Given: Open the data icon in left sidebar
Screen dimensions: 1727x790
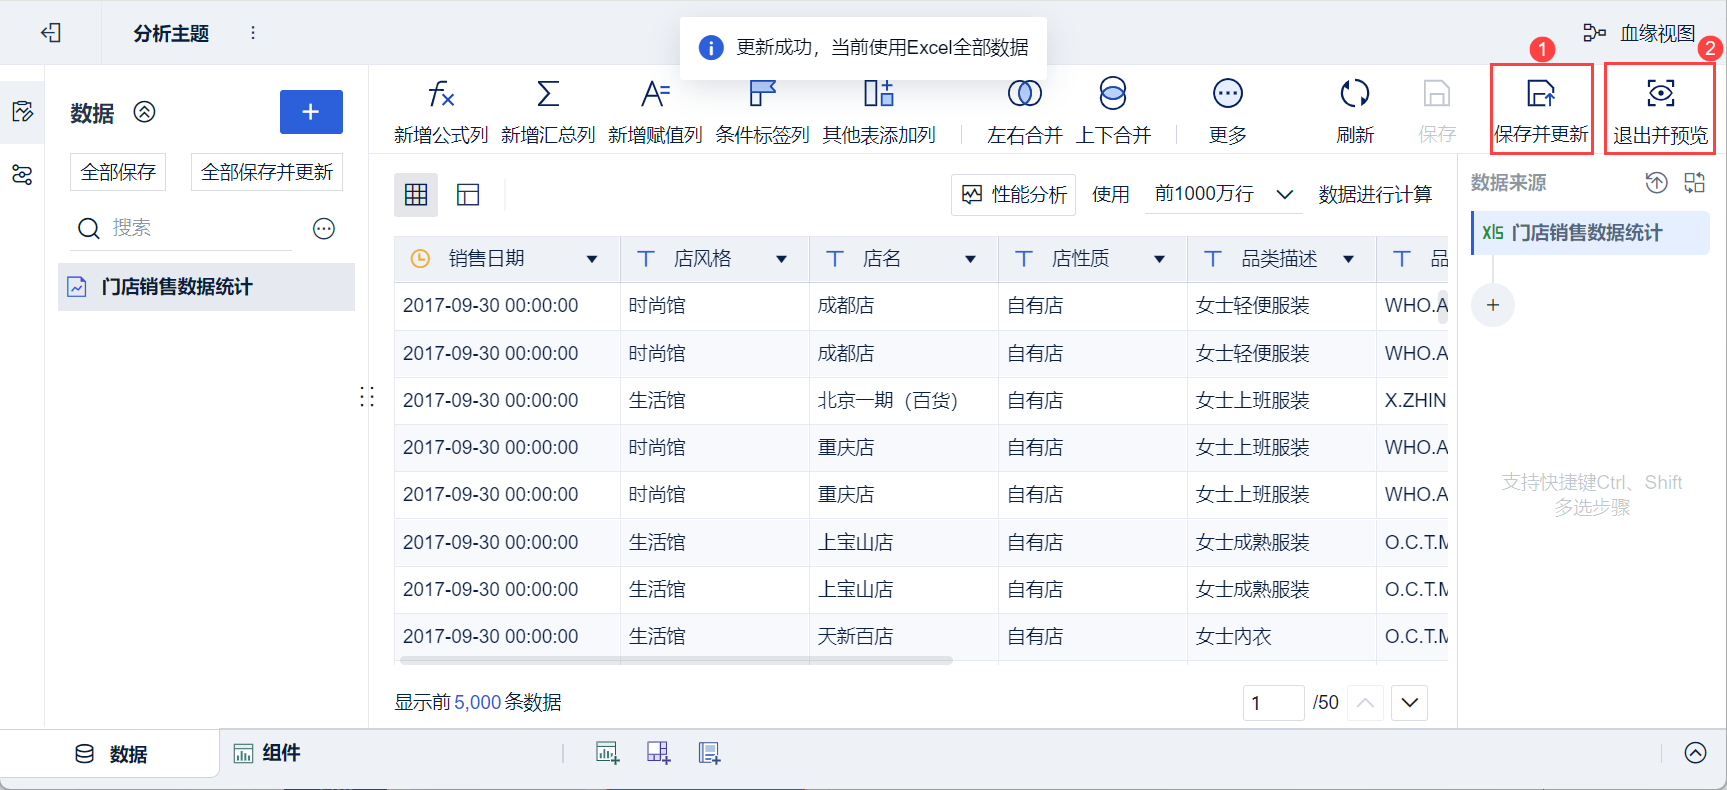Looking at the screenshot, I should [22, 111].
